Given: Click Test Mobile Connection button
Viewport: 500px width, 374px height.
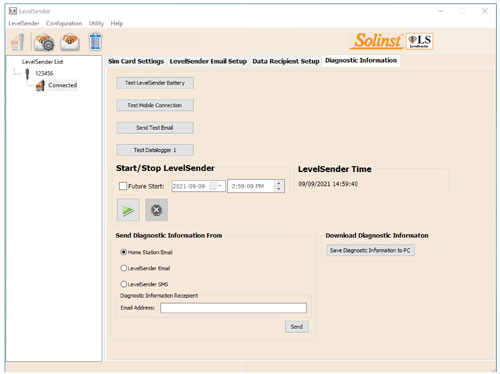Looking at the screenshot, I should coord(155,105).
